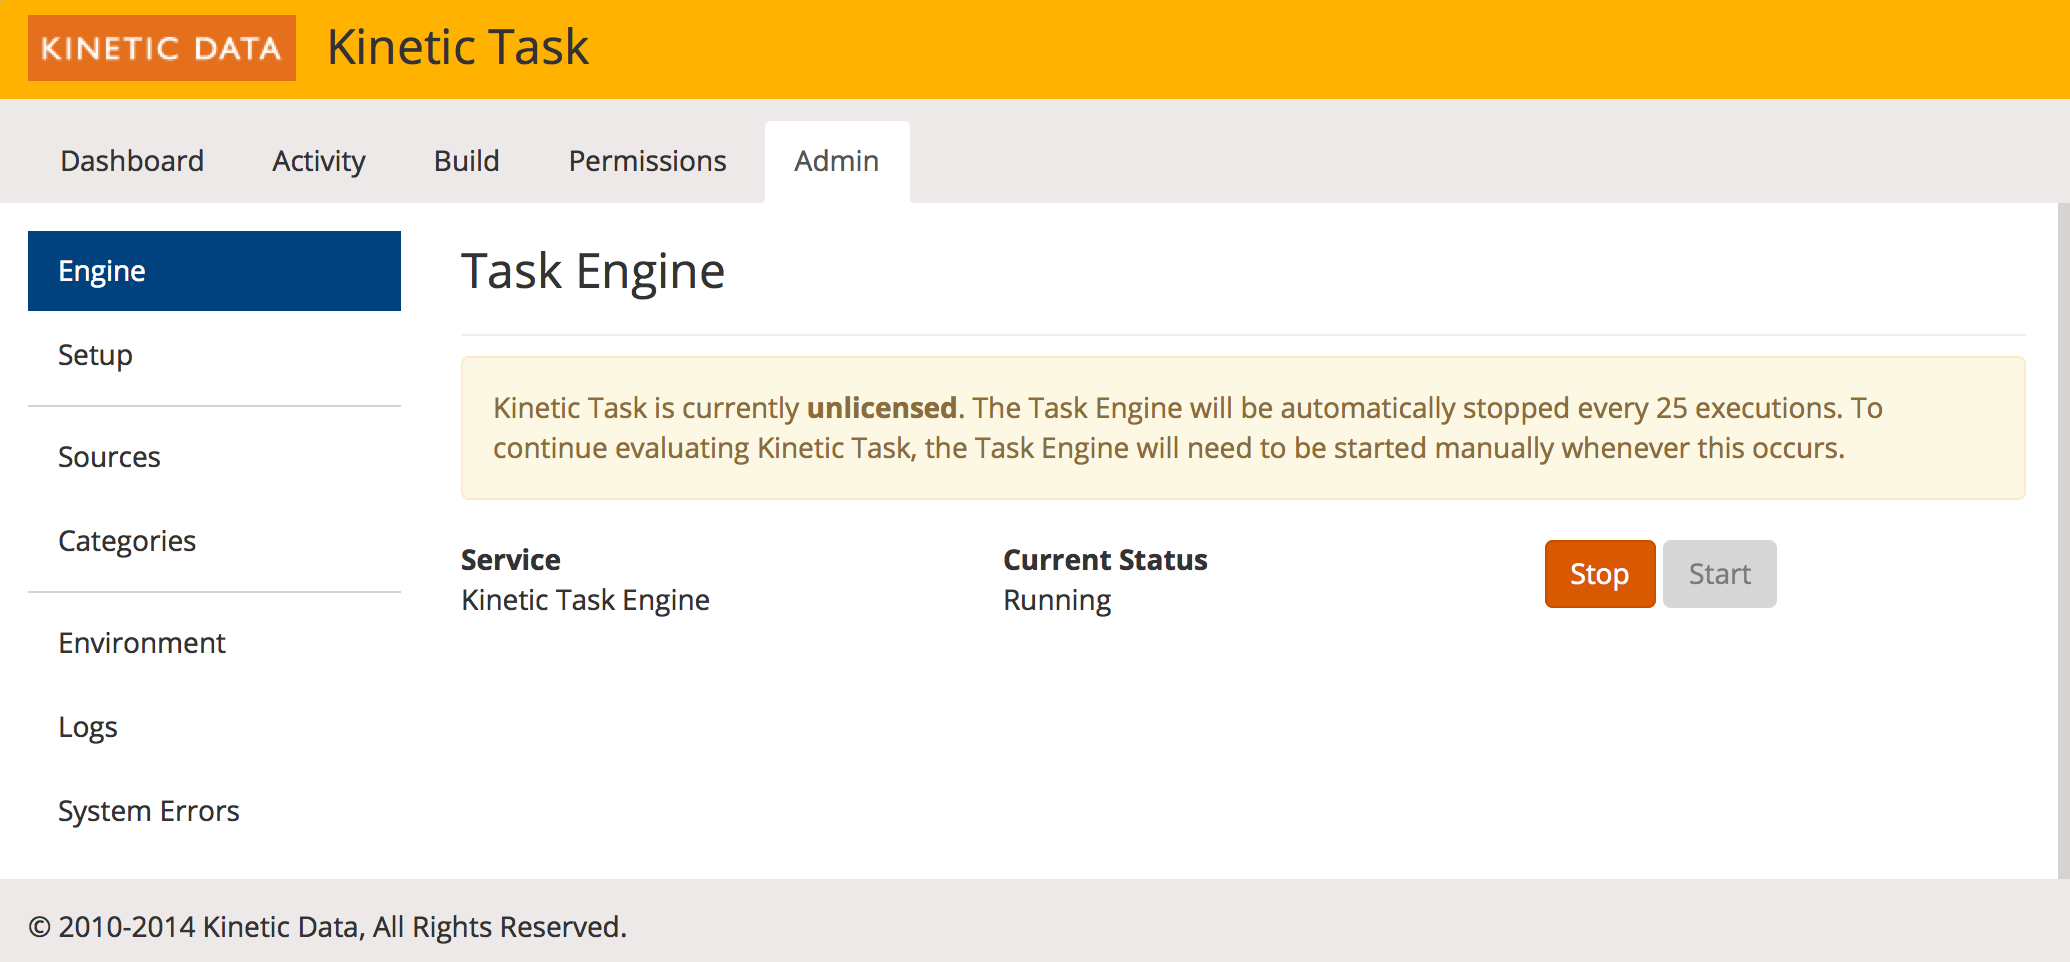Open the Permissions tab
The width and height of the screenshot is (2070, 962).
tap(647, 161)
